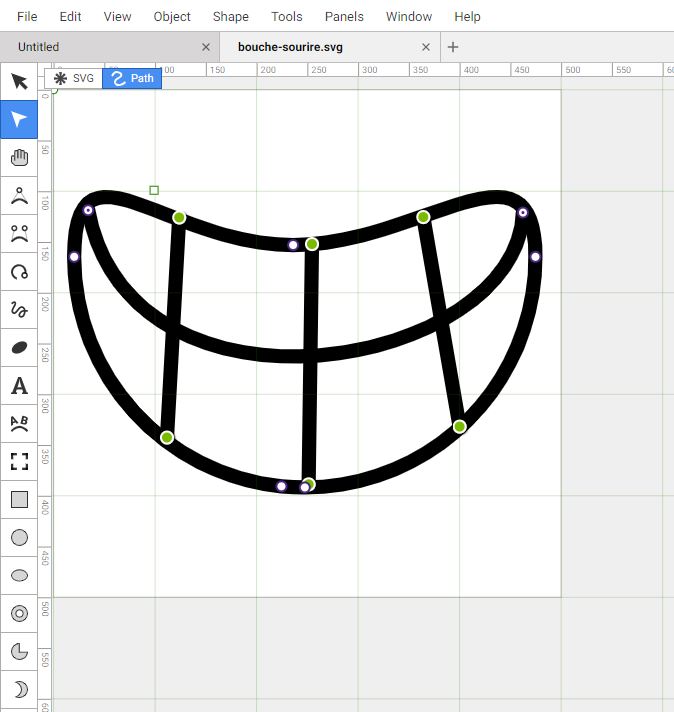Select the Circle shape tool
Image resolution: width=674 pixels, height=712 pixels.
click(19, 538)
